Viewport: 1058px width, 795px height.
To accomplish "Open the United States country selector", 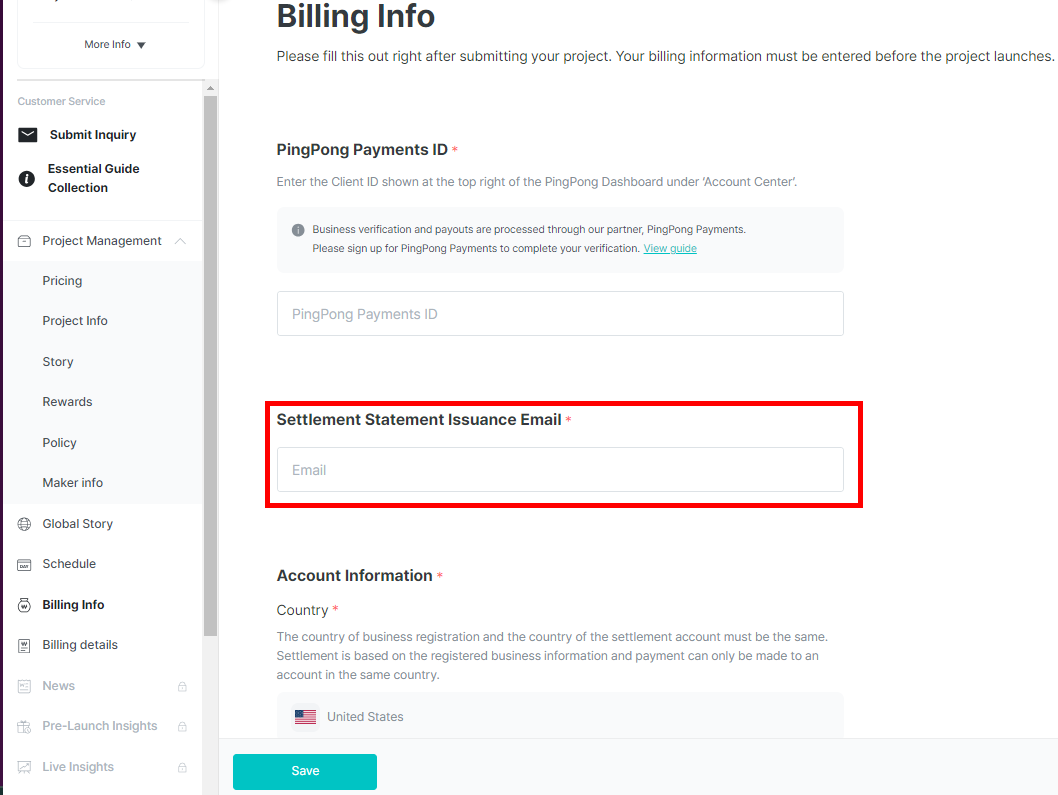I will coord(560,717).
